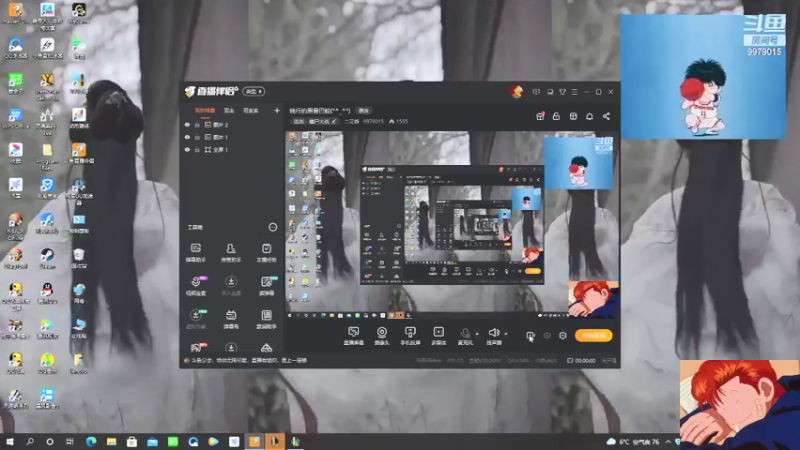
Task: Open the read-danmaku tool with green badge
Action: click(x=266, y=286)
